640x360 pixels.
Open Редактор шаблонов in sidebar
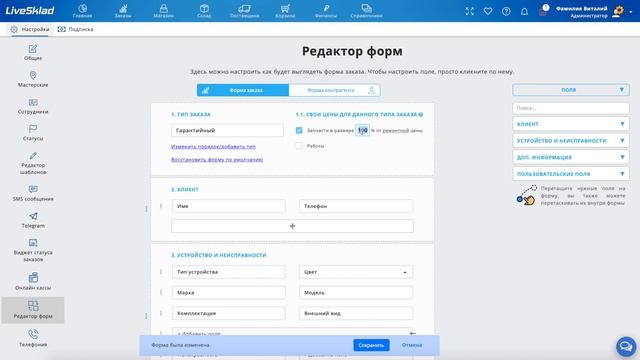[x=33, y=163]
